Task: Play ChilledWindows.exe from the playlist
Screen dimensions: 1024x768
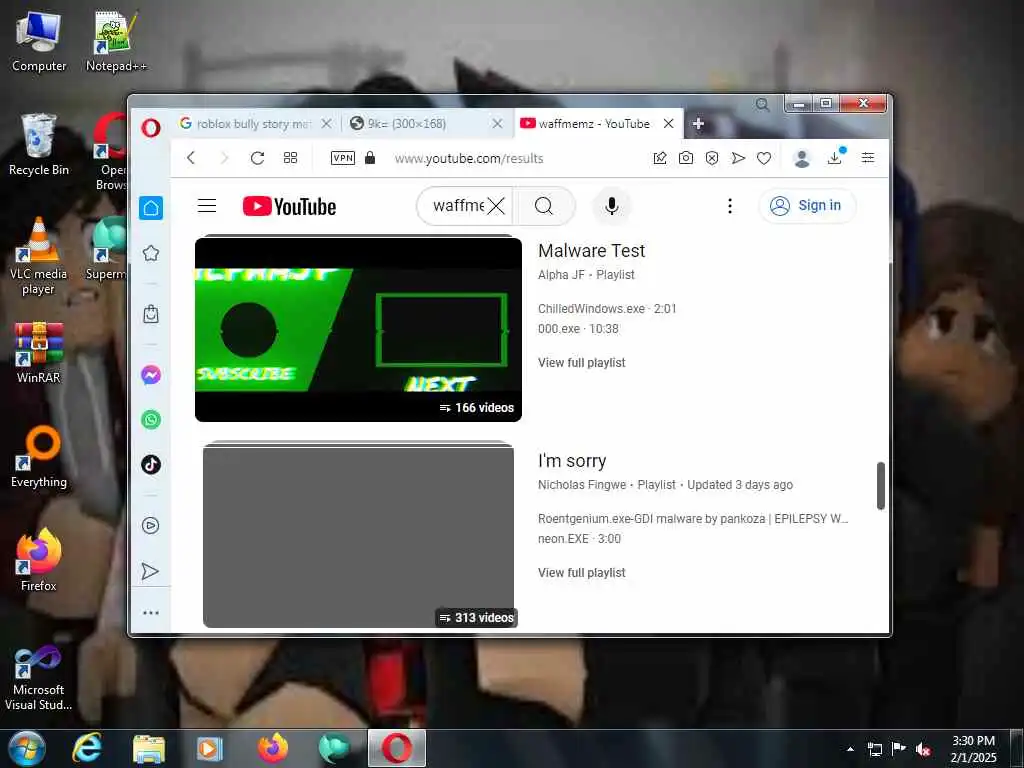Action: point(607,309)
